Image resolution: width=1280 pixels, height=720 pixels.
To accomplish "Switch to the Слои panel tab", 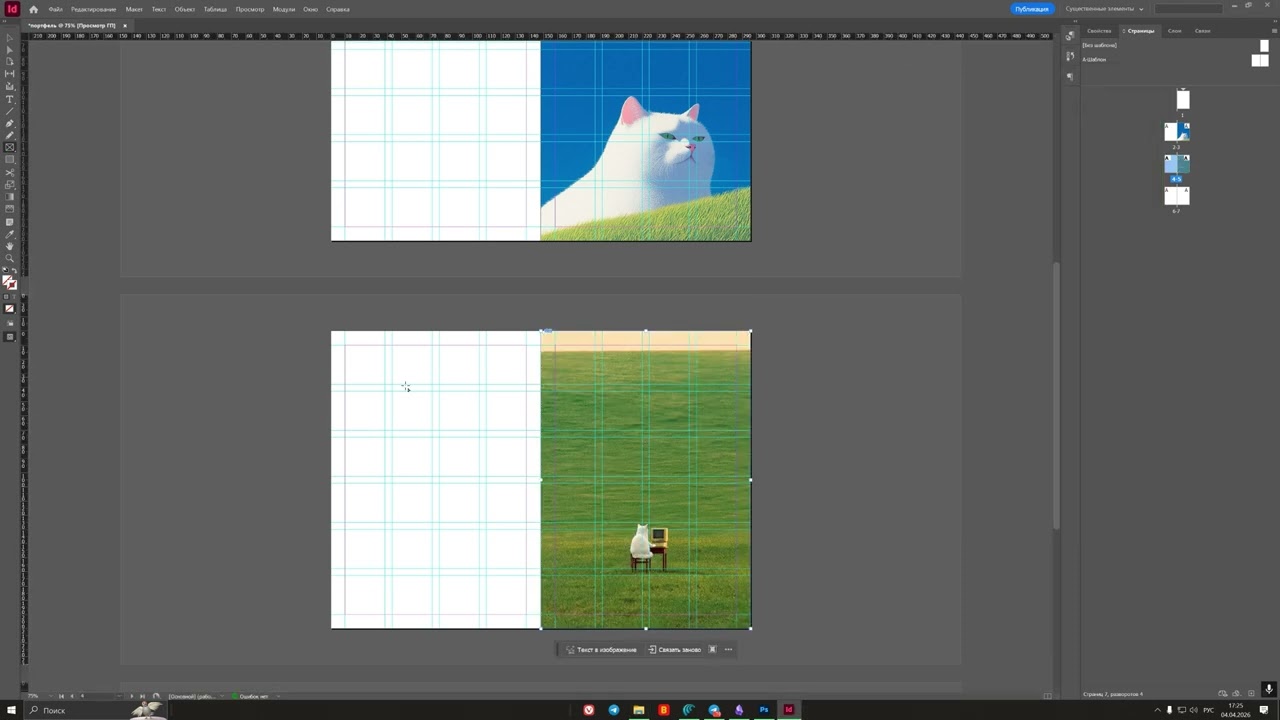I will click(1175, 31).
